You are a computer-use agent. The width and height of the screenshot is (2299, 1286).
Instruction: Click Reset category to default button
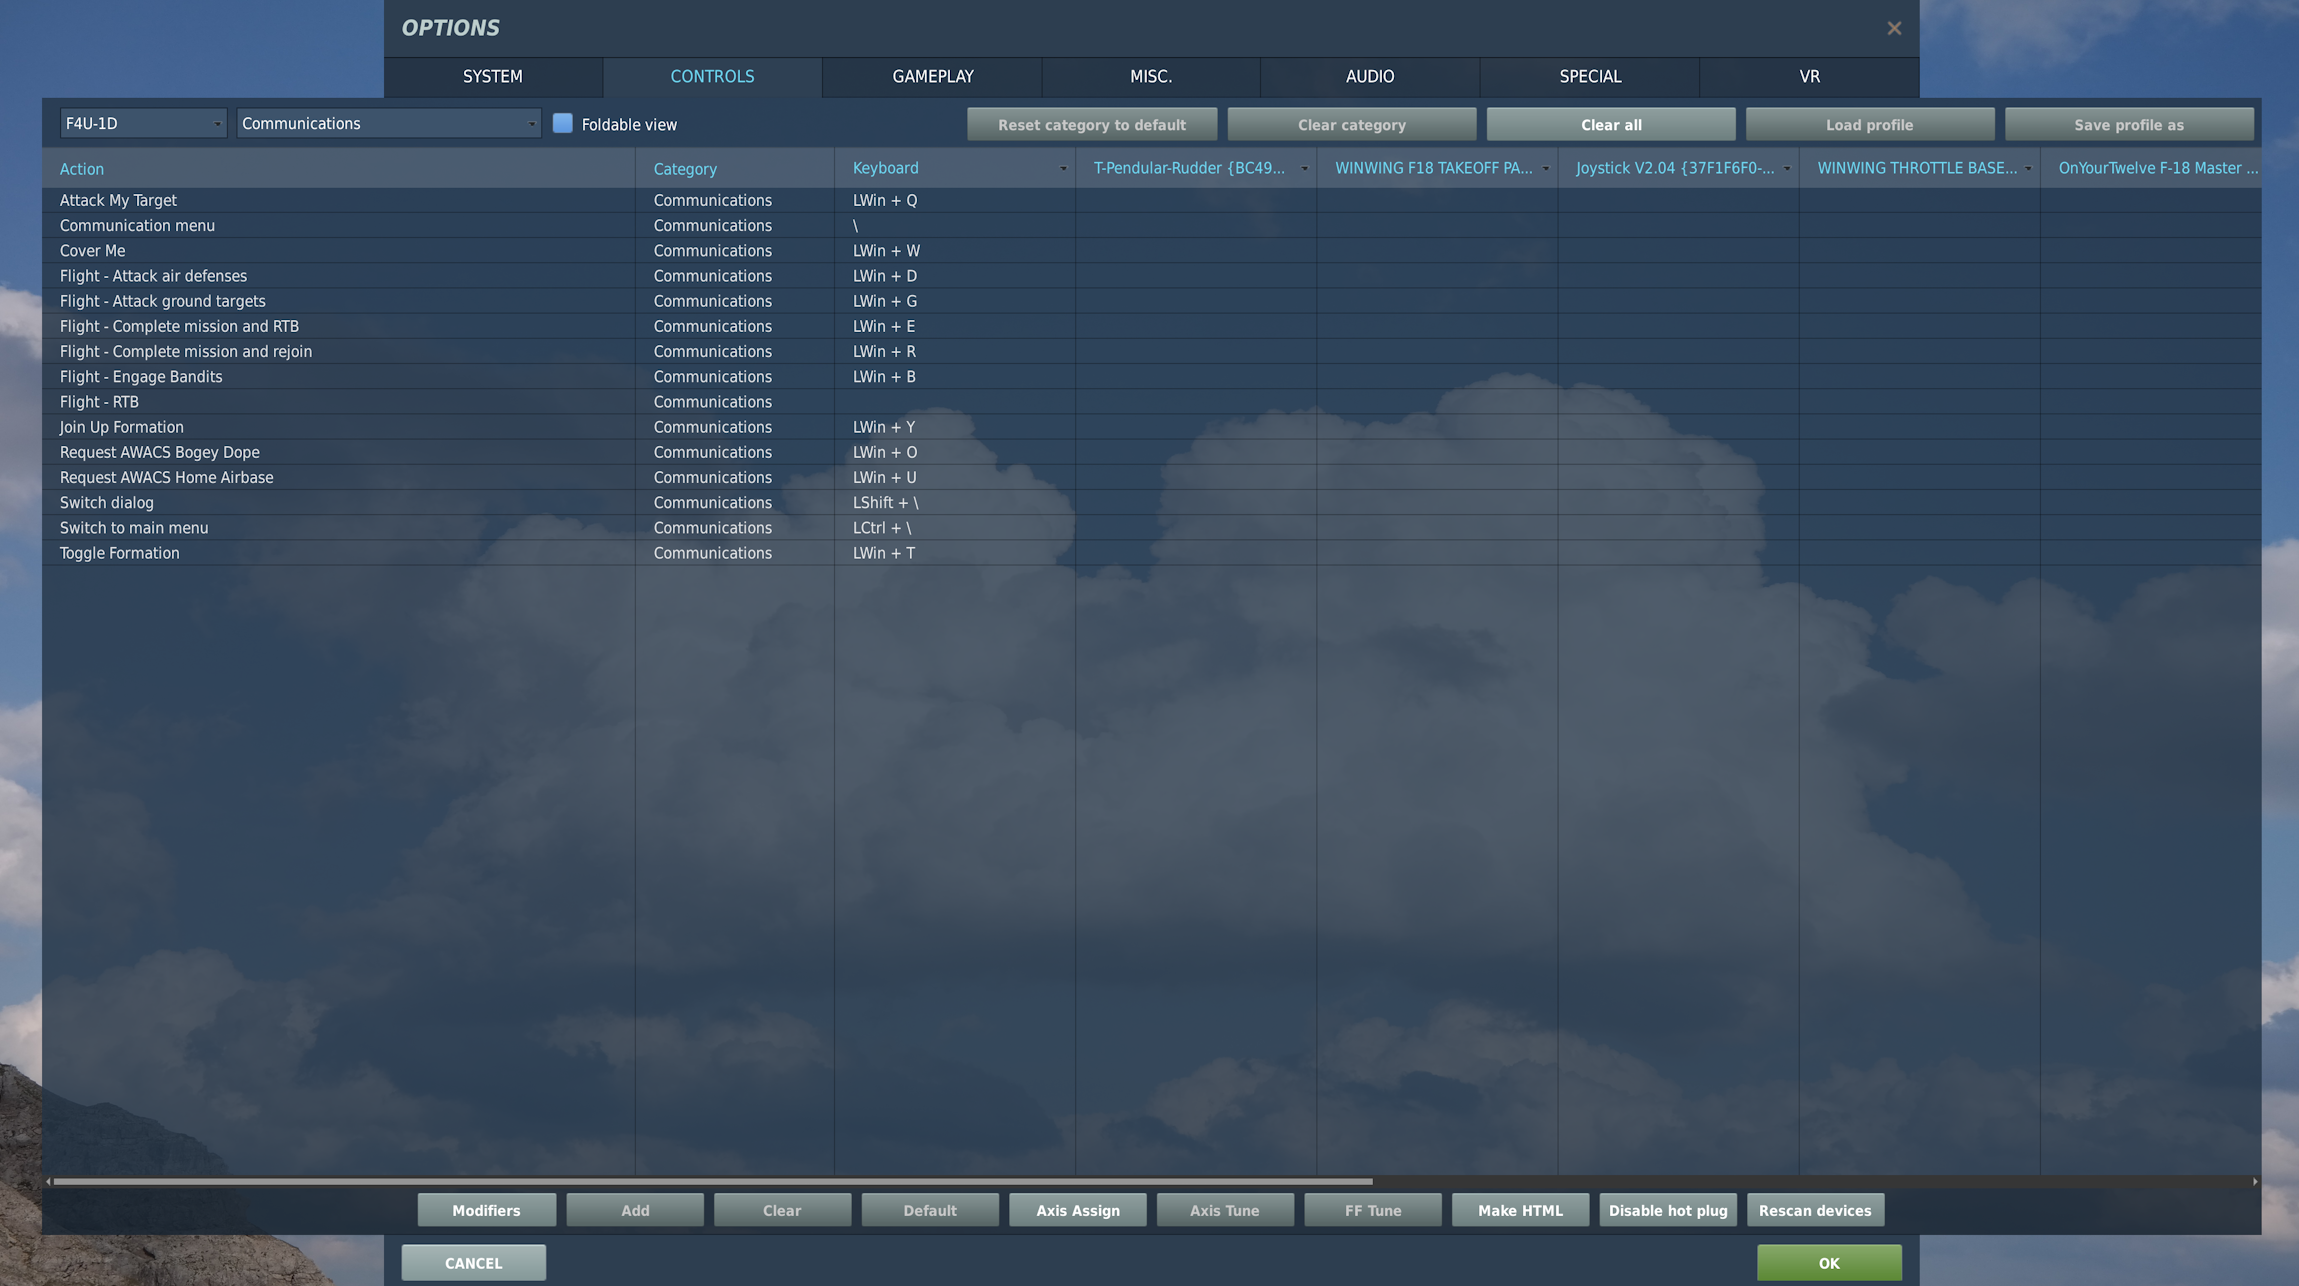[x=1092, y=125]
